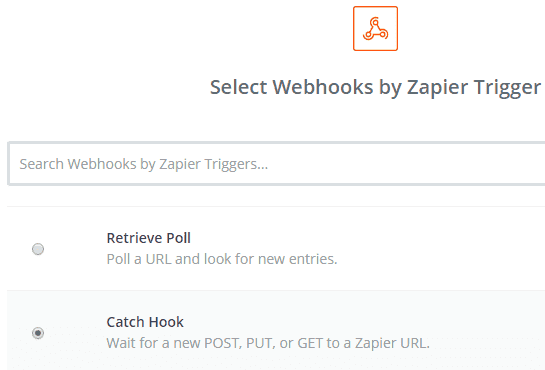Select the Catch Hook radio button

38,333
